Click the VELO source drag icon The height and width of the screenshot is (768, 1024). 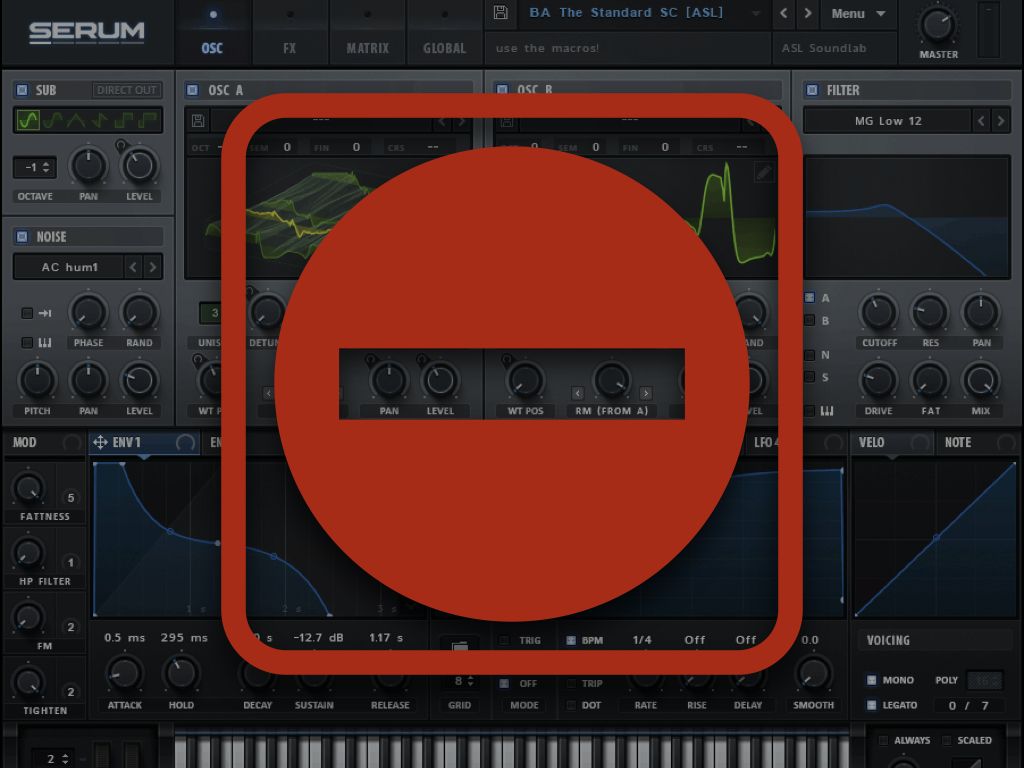920,443
